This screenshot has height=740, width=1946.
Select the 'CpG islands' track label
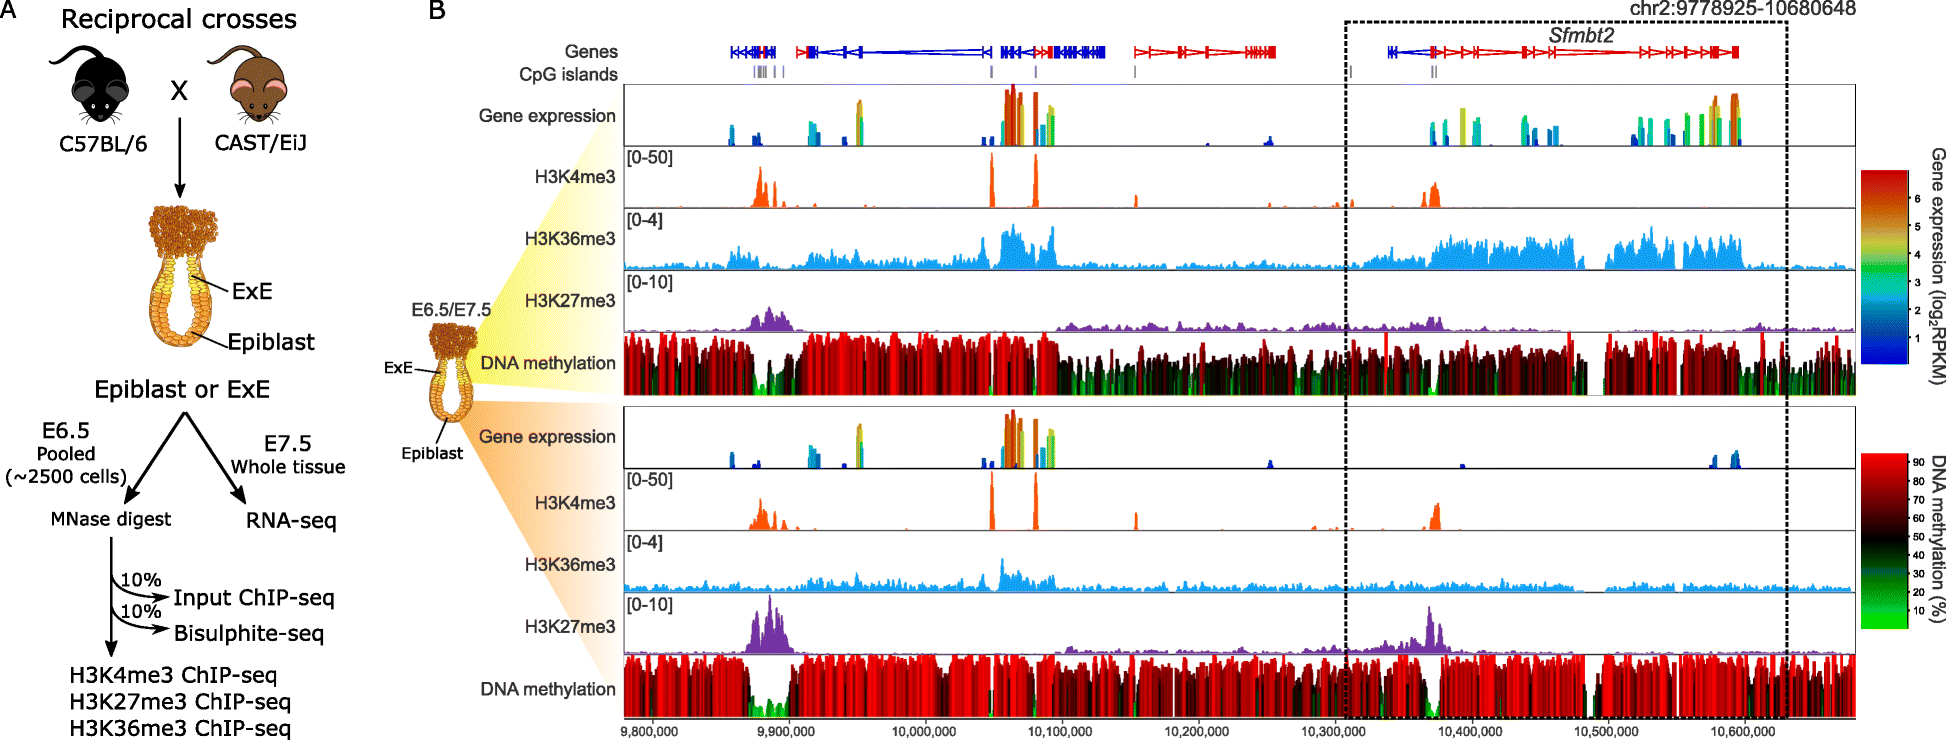[568, 75]
